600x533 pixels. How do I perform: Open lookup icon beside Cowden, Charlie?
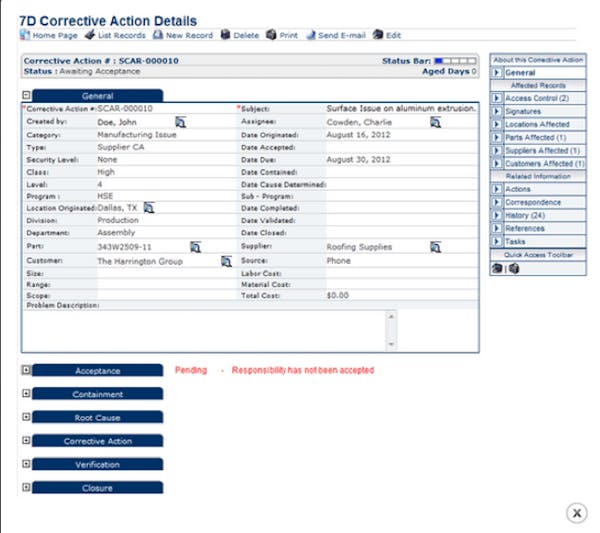[435, 122]
